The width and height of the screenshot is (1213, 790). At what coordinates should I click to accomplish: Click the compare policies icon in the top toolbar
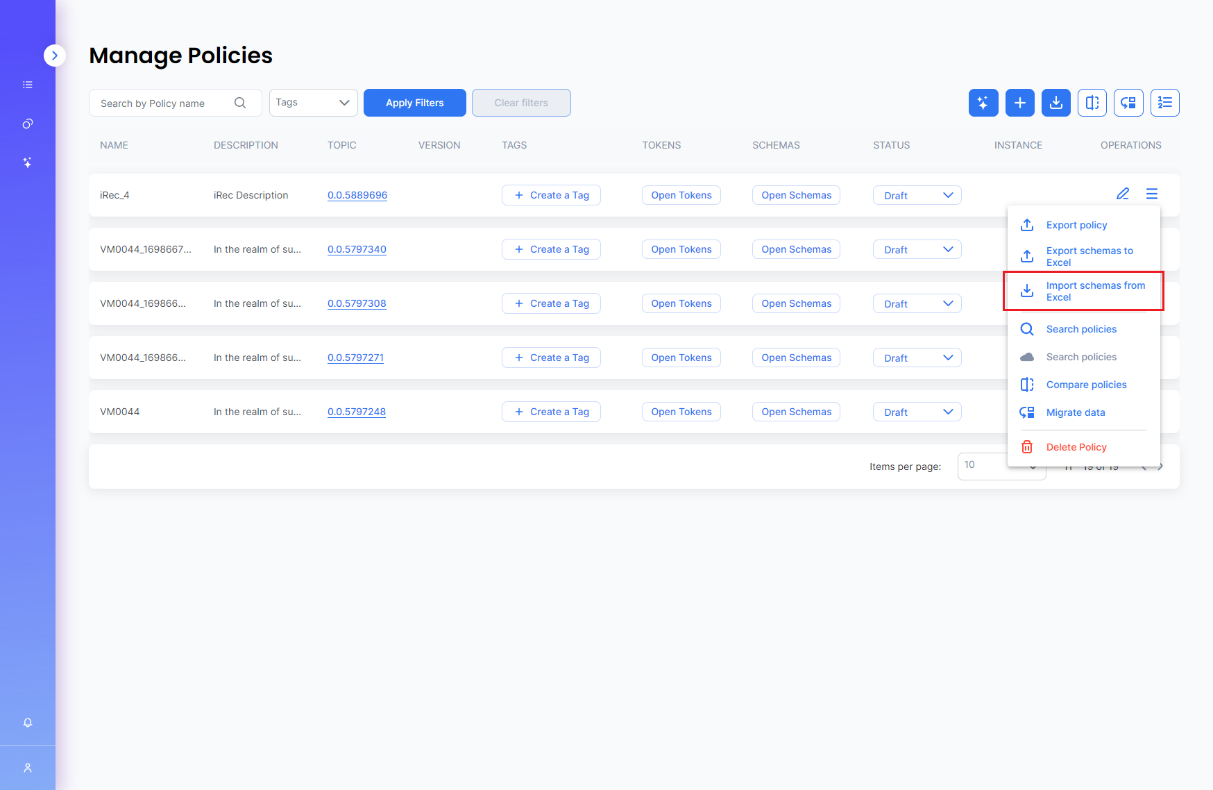tap(1092, 102)
